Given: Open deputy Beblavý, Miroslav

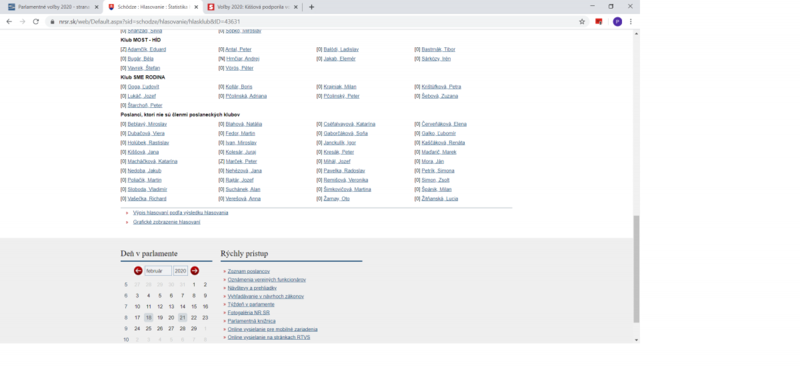Looking at the screenshot, I should 147,124.
